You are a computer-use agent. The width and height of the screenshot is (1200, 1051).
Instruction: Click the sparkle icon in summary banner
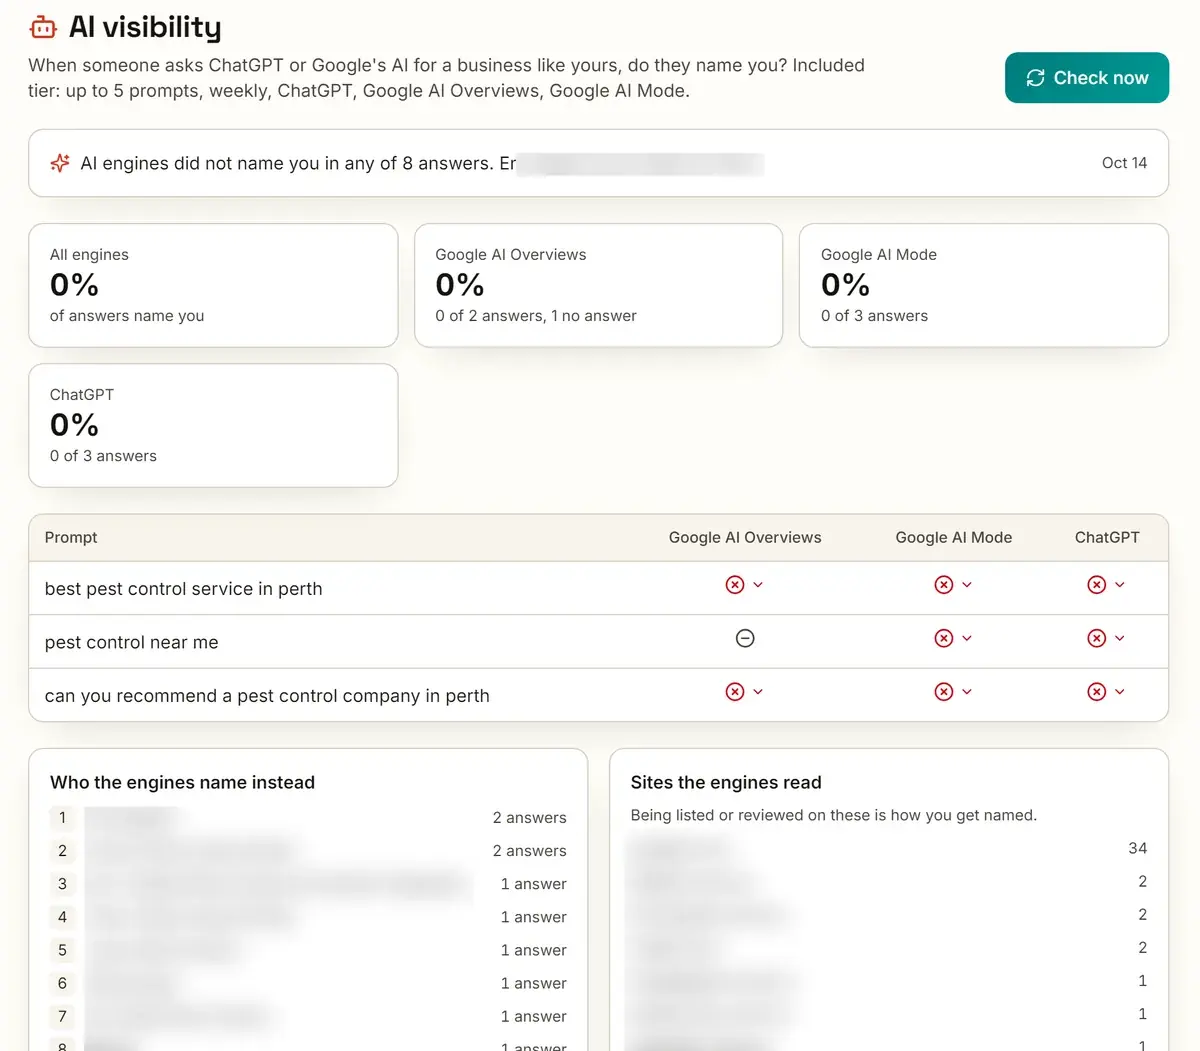coord(60,163)
